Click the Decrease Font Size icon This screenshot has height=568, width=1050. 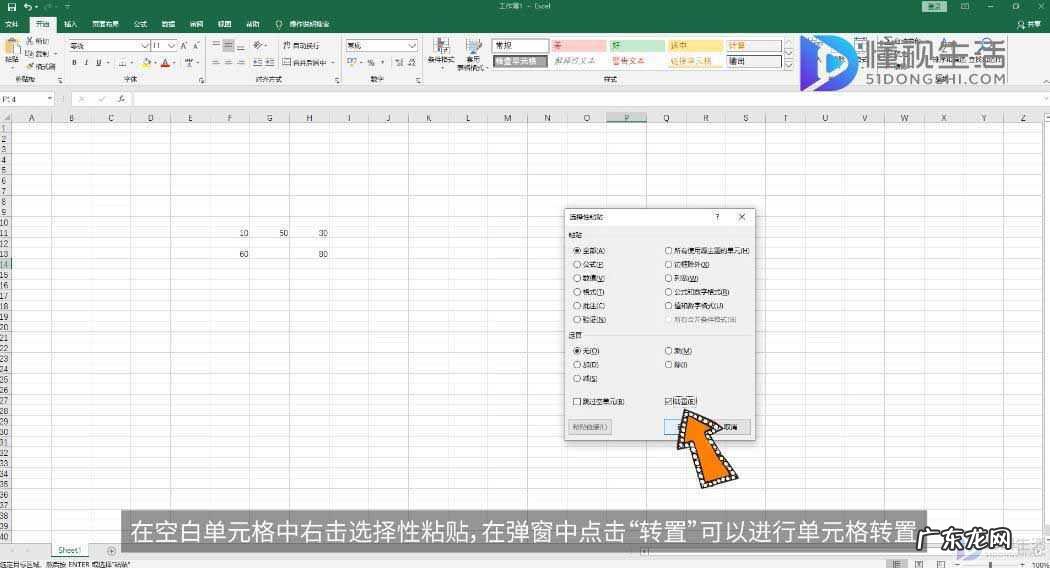[196, 46]
